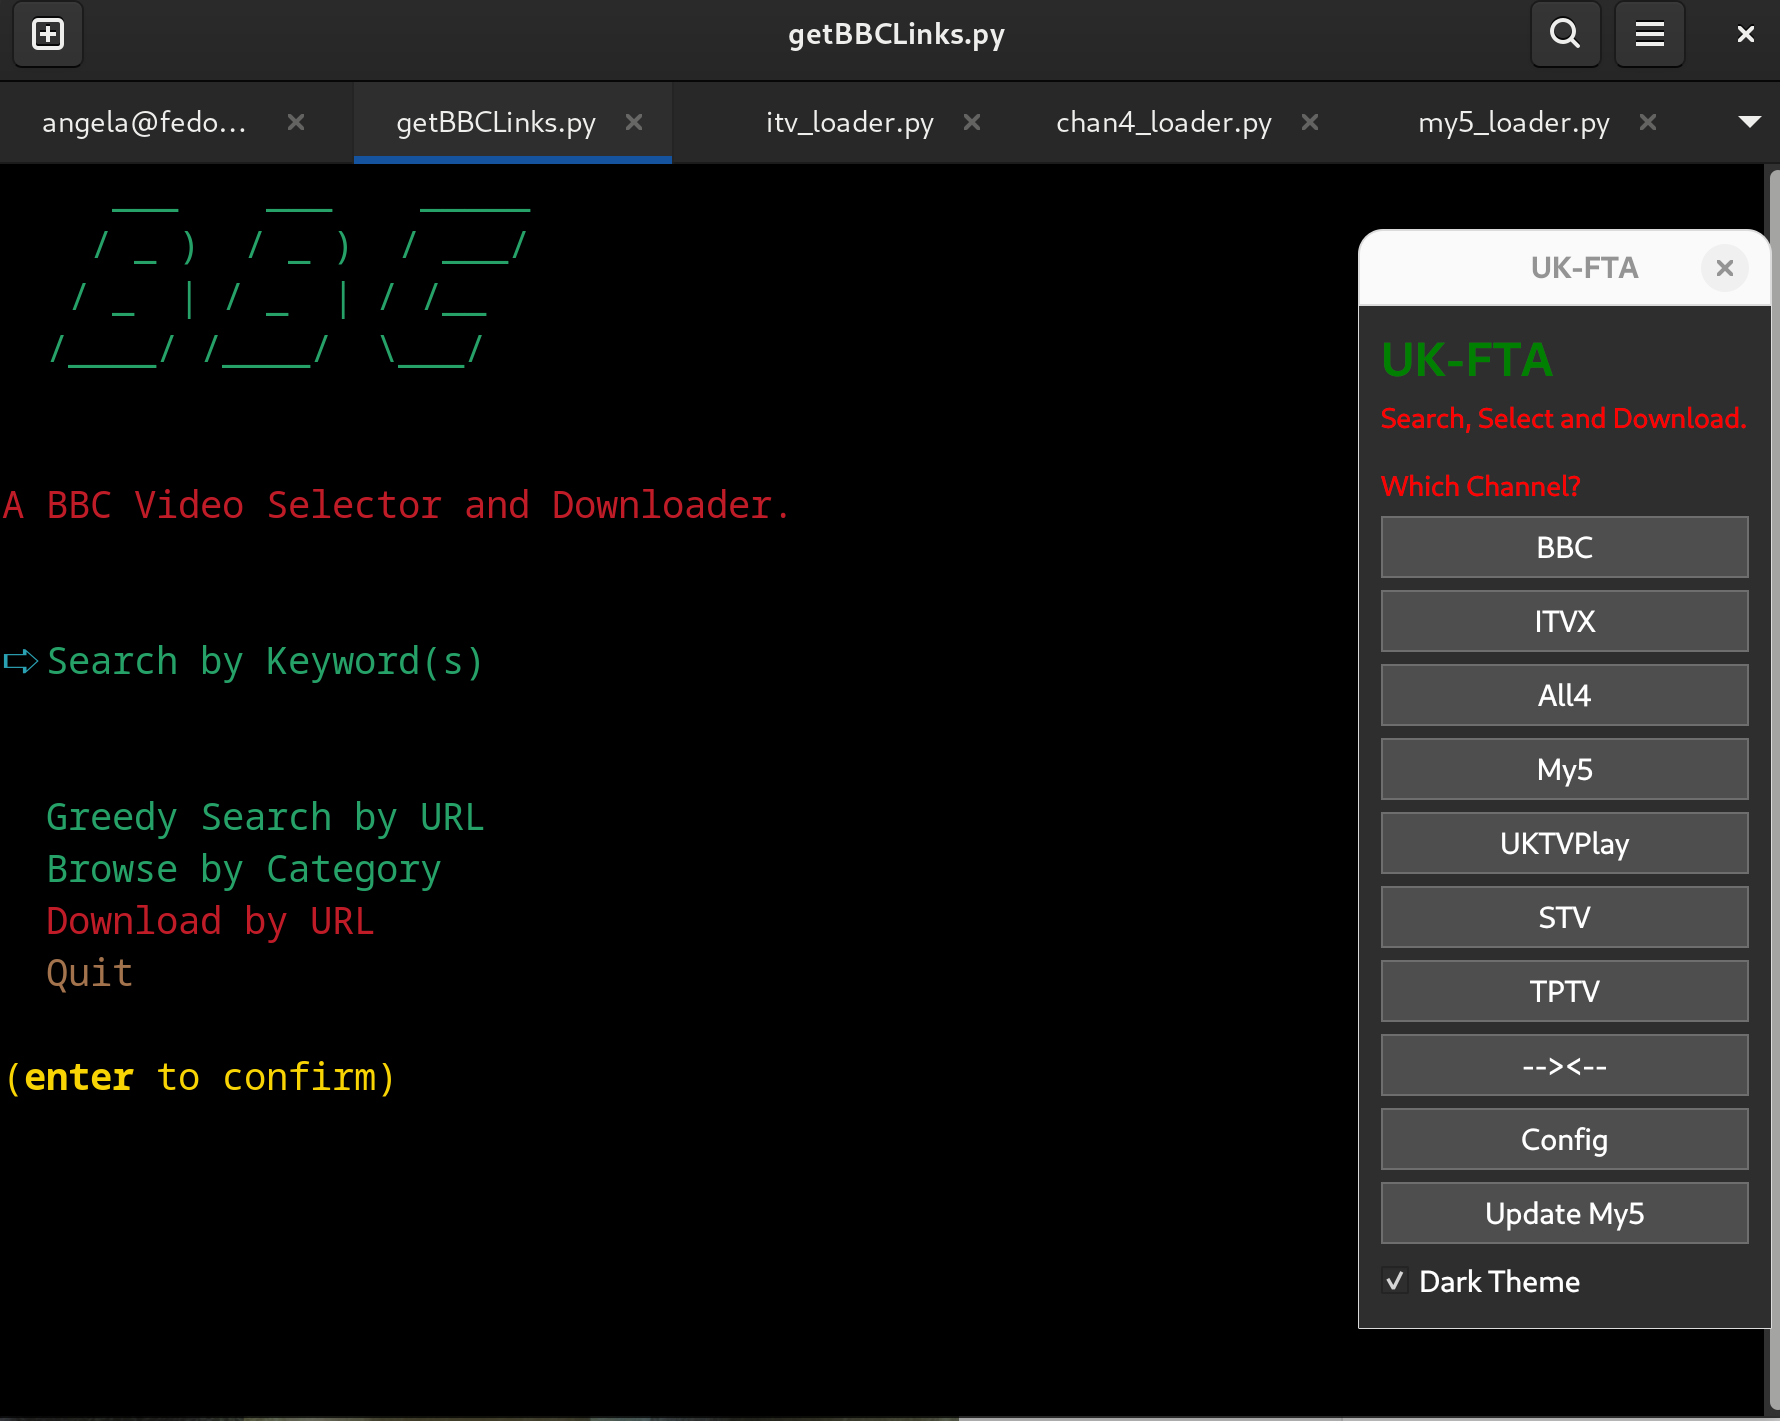Open the terminal search

(x=1565, y=34)
